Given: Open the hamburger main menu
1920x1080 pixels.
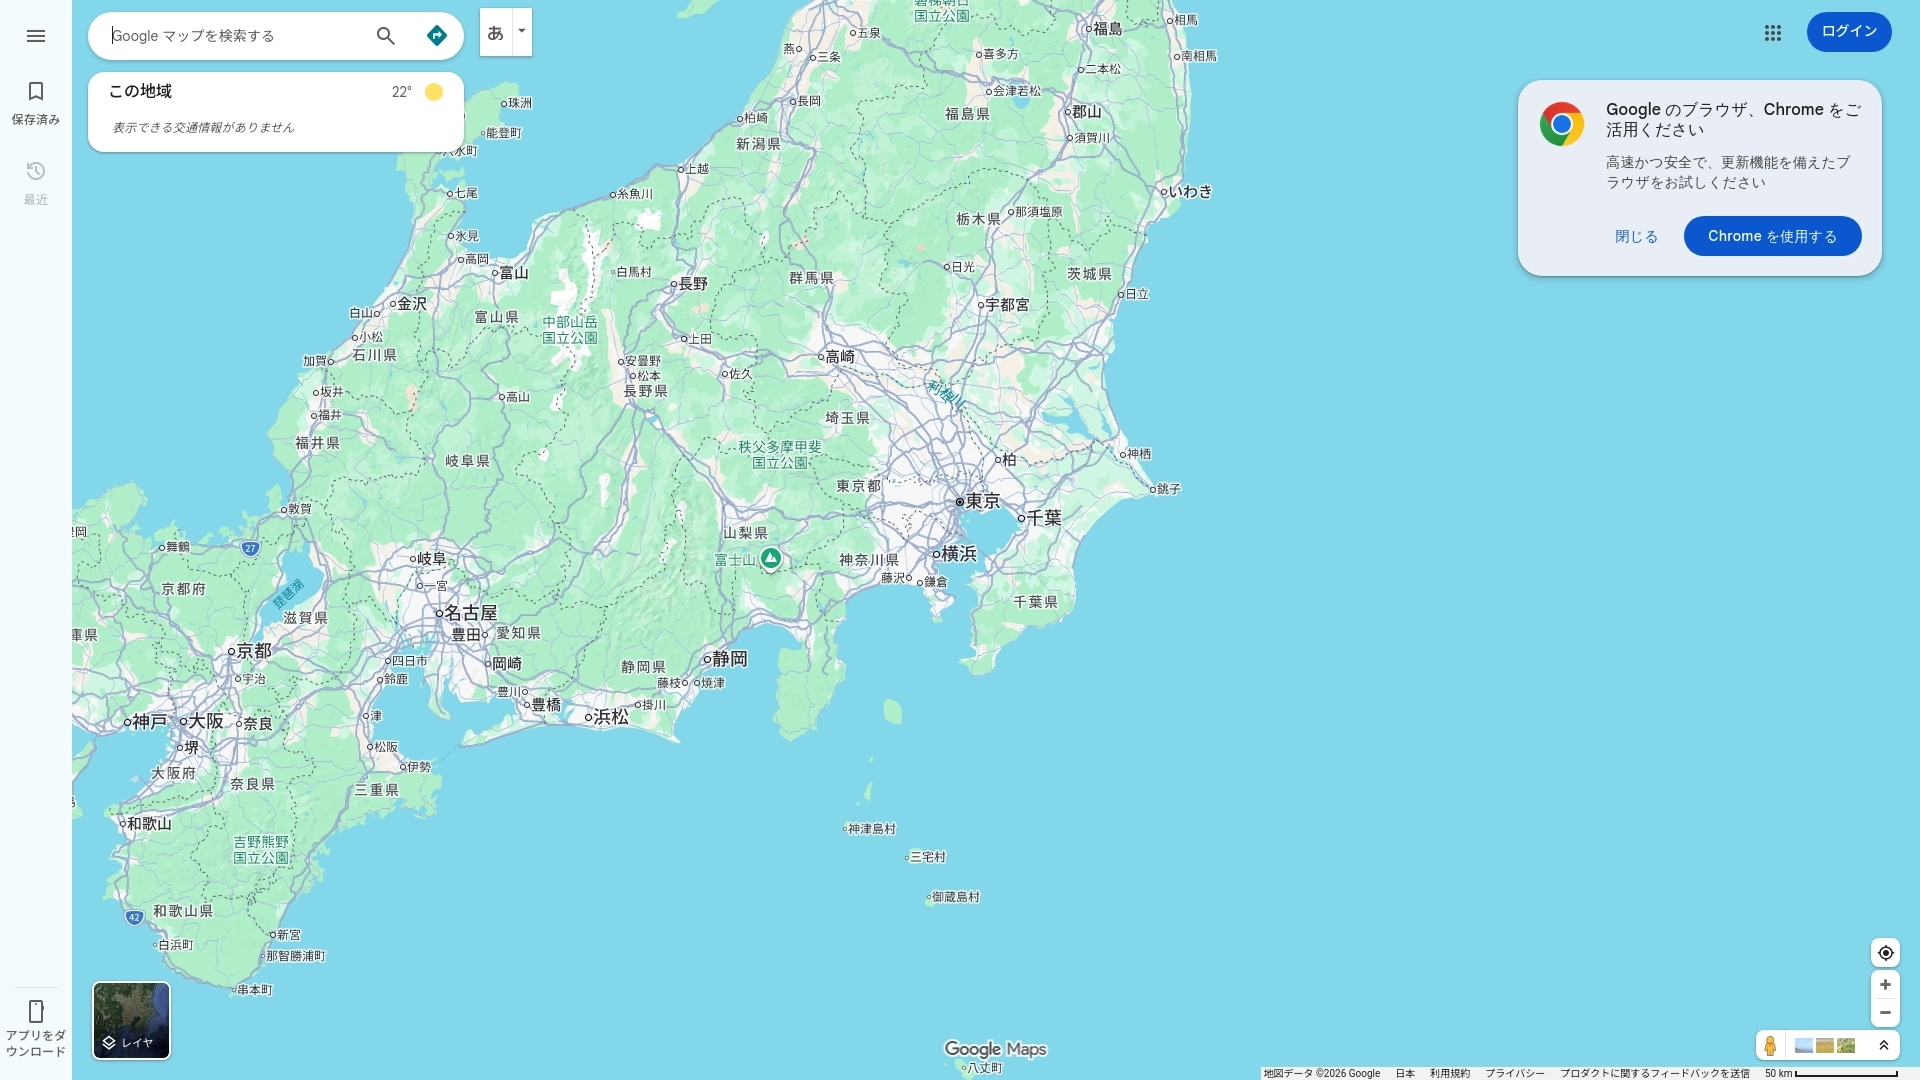Looking at the screenshot, I should coord(36,36).
